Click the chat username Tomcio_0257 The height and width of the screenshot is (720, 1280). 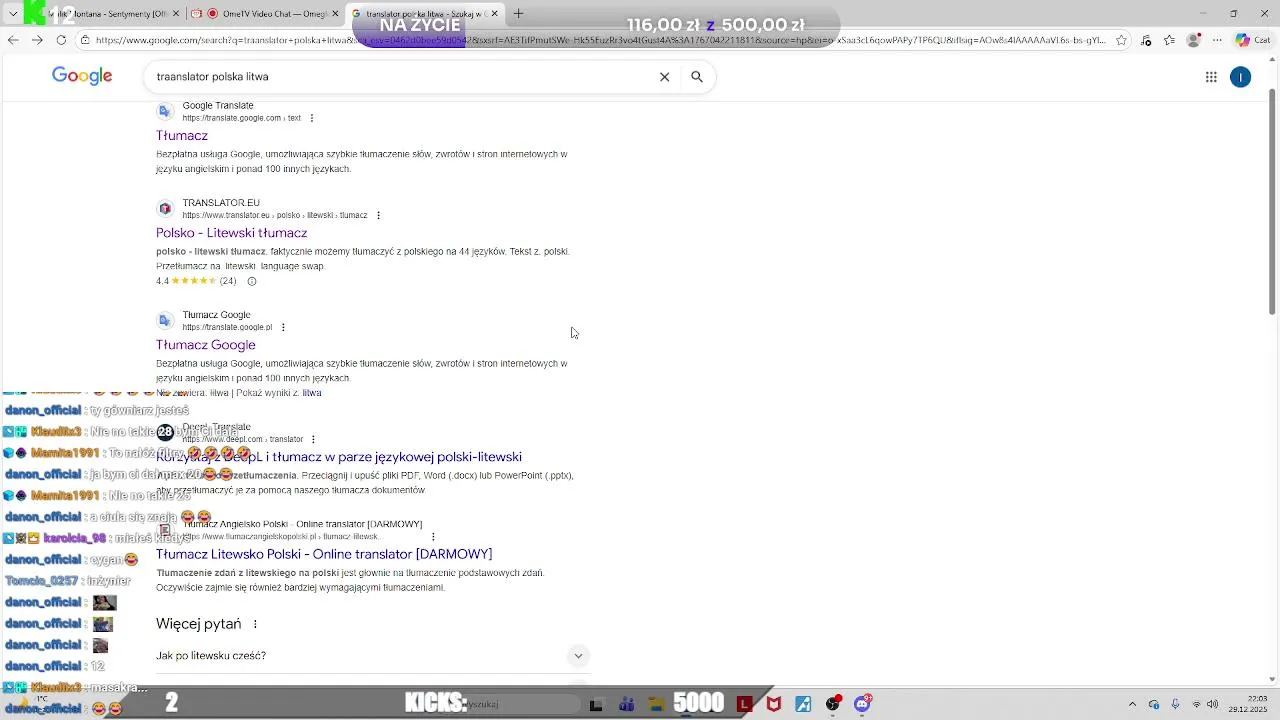(x=41, y=581)
